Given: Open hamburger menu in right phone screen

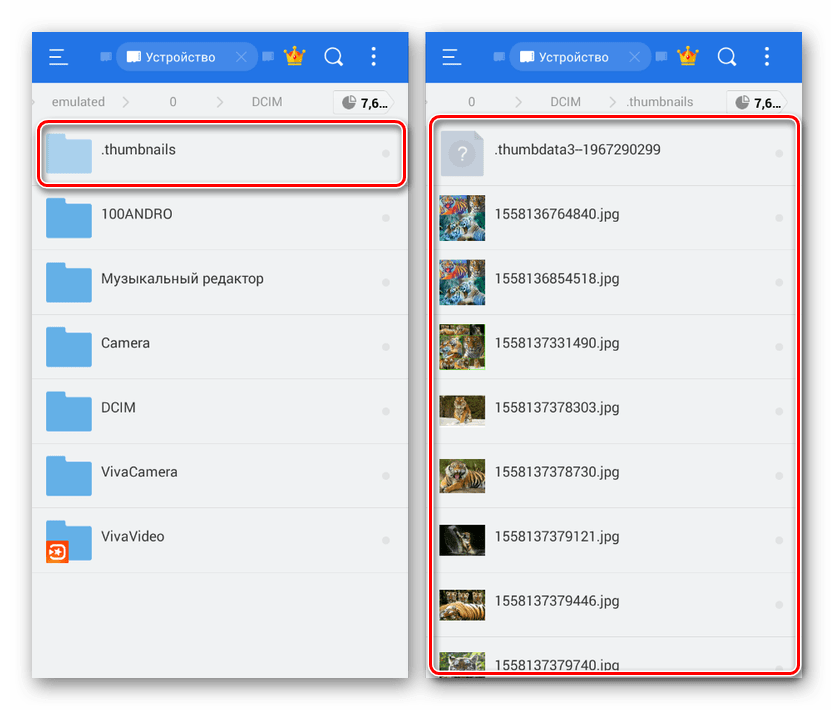Looking at the screenshot, I should [x=452, y=57].
